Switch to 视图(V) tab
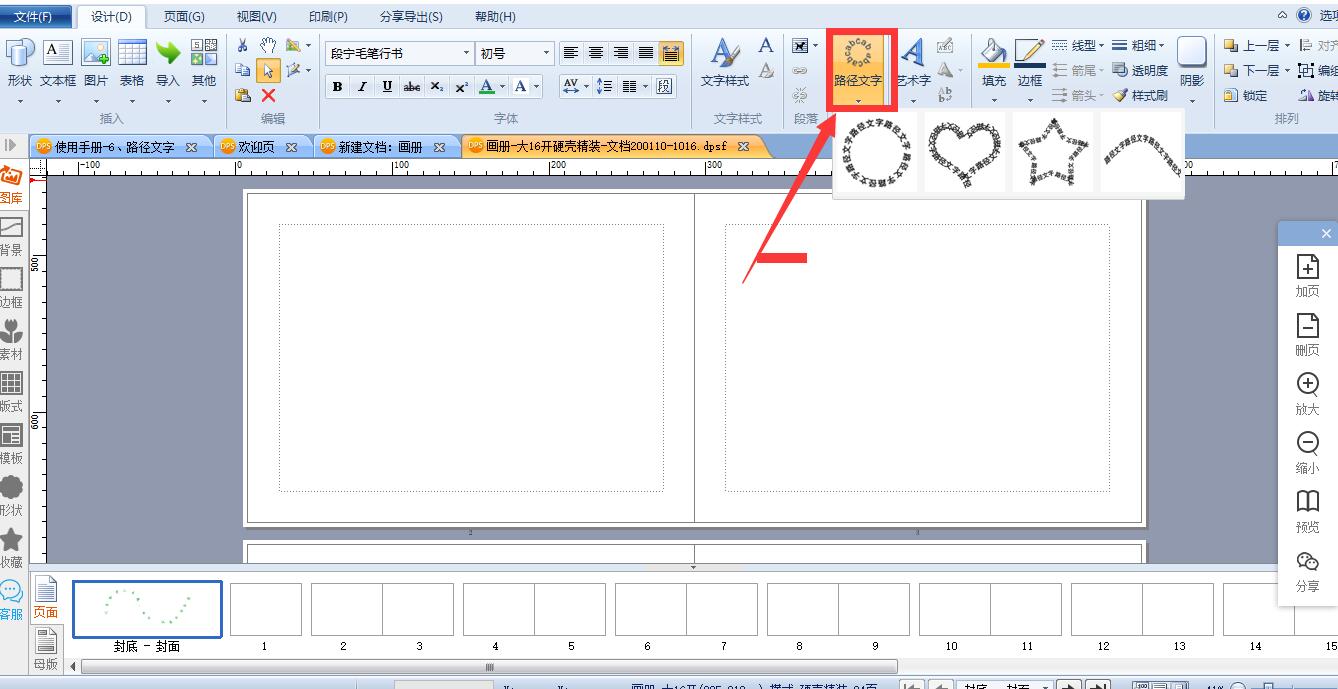The height and width of the screenshot is (689, 1338). coord(257,16)
